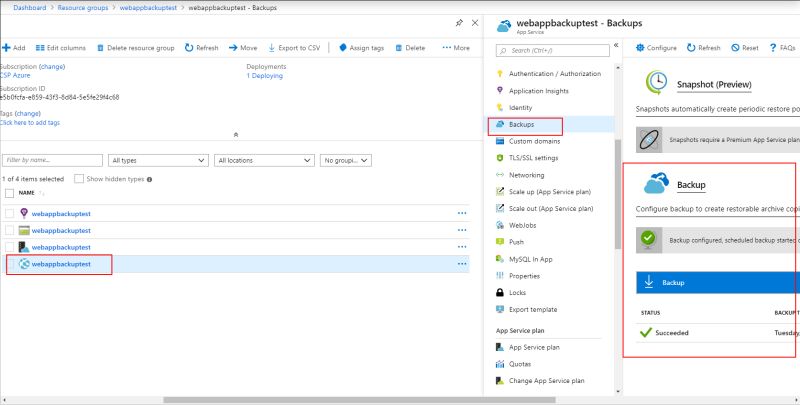This screenshot has height=405, width=800.
Task: Click subscription change link
Action: point(52,67)
